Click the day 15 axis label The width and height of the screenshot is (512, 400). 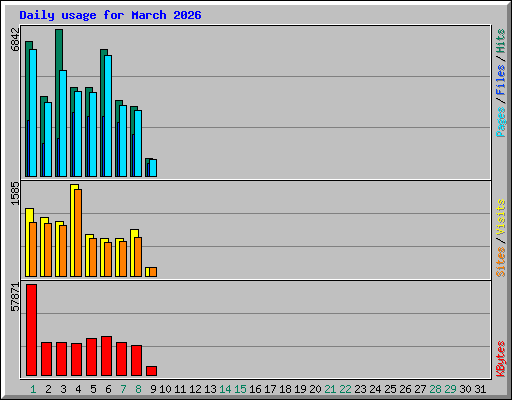(240, 389)
